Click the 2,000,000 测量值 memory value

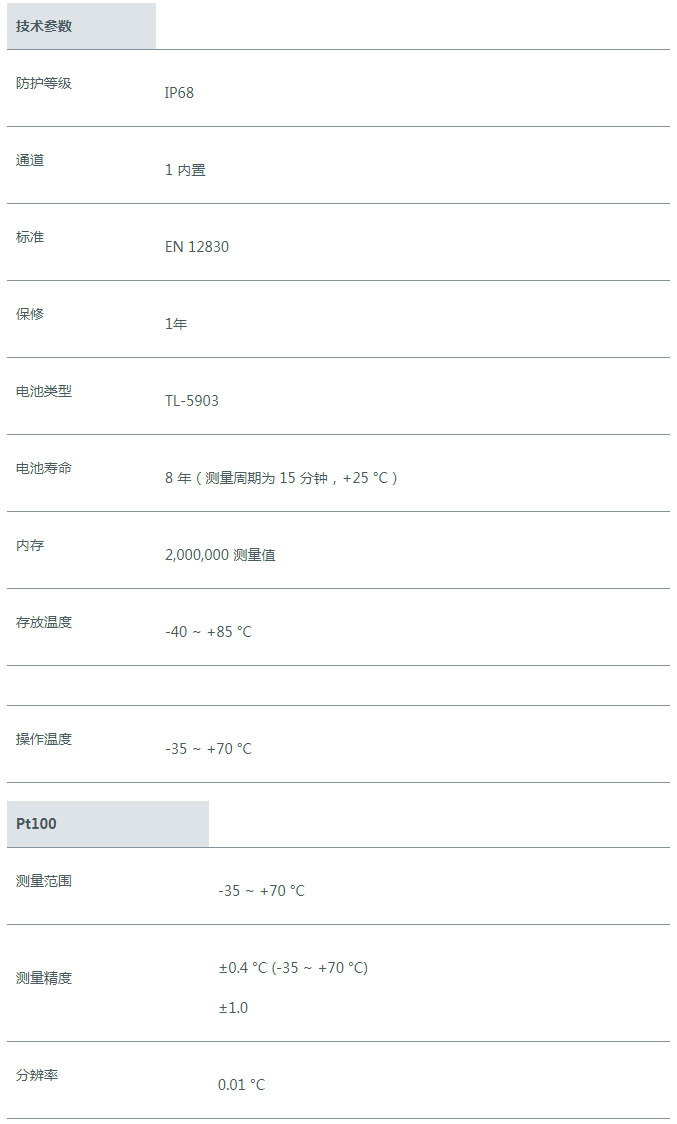pyautogui.click(x=220, y=555)
